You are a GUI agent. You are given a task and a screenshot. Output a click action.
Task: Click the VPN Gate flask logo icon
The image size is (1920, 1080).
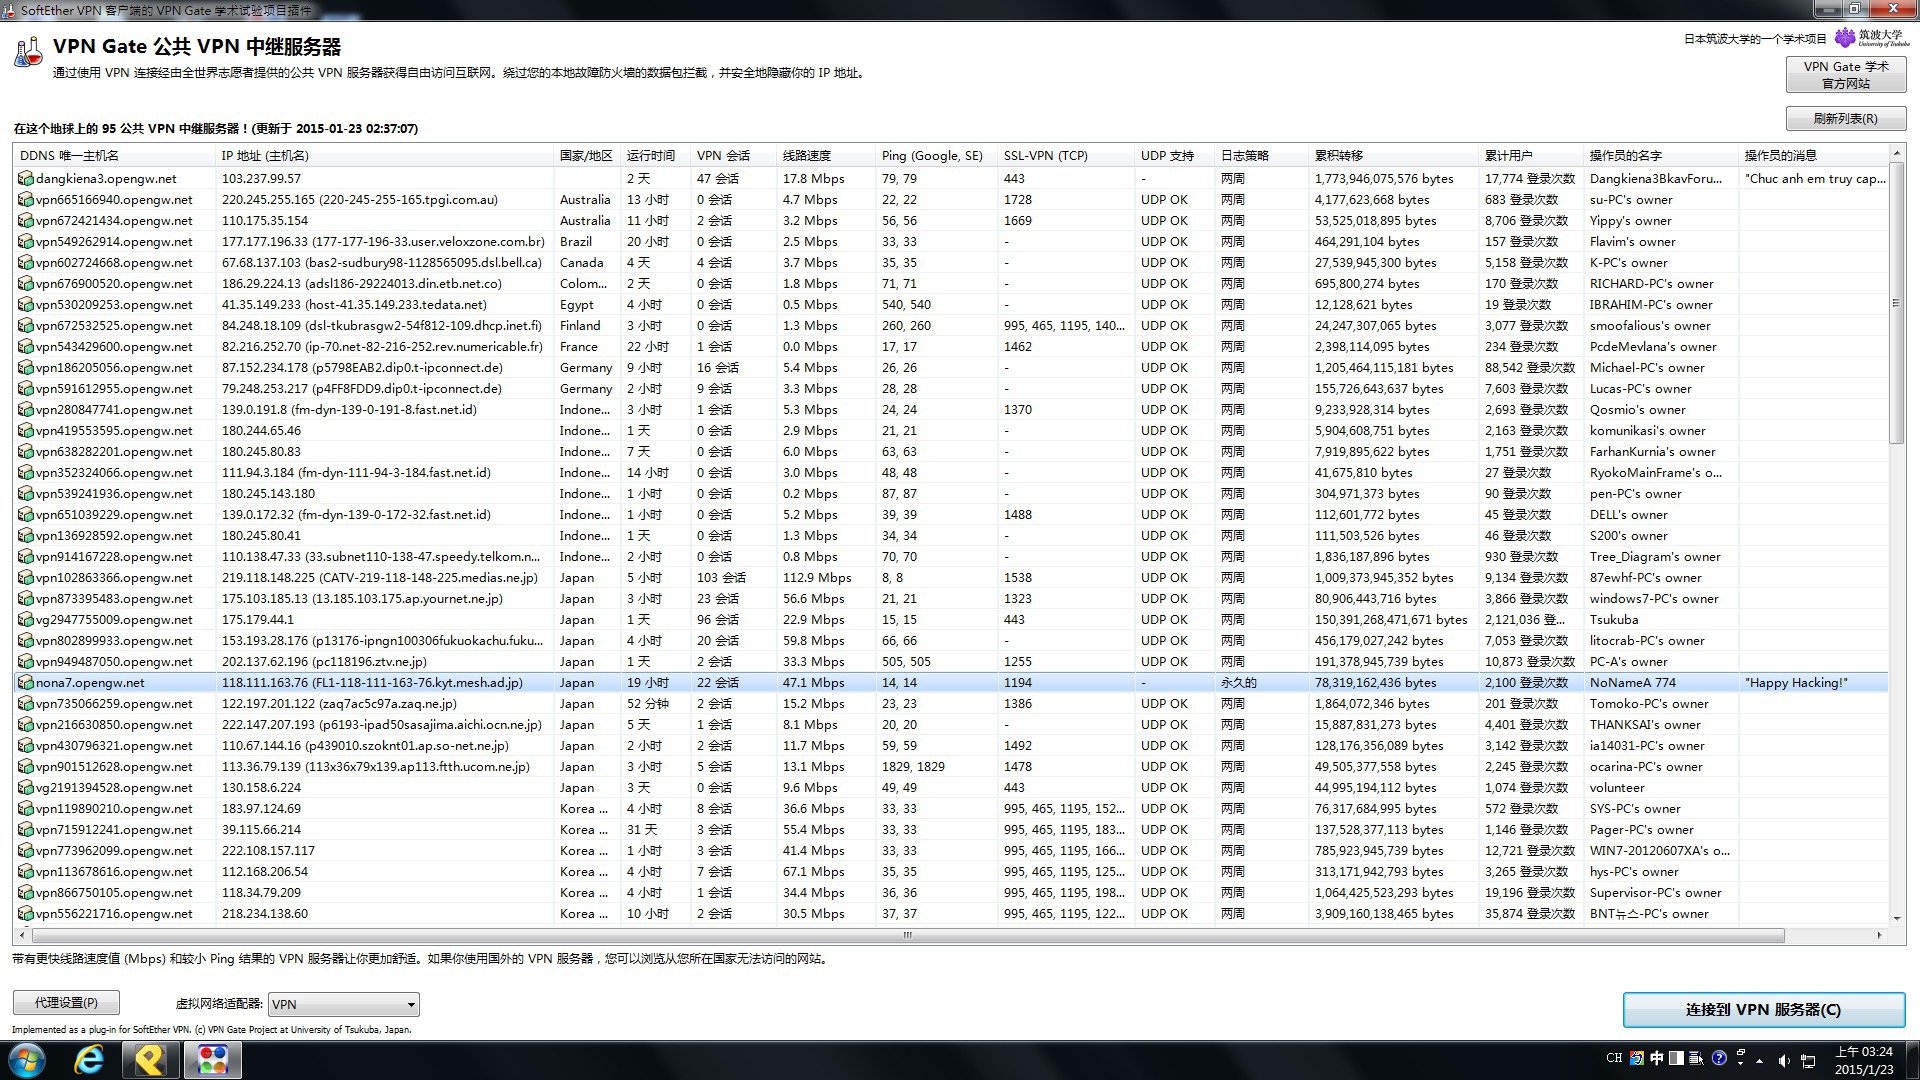pos(28,52)
